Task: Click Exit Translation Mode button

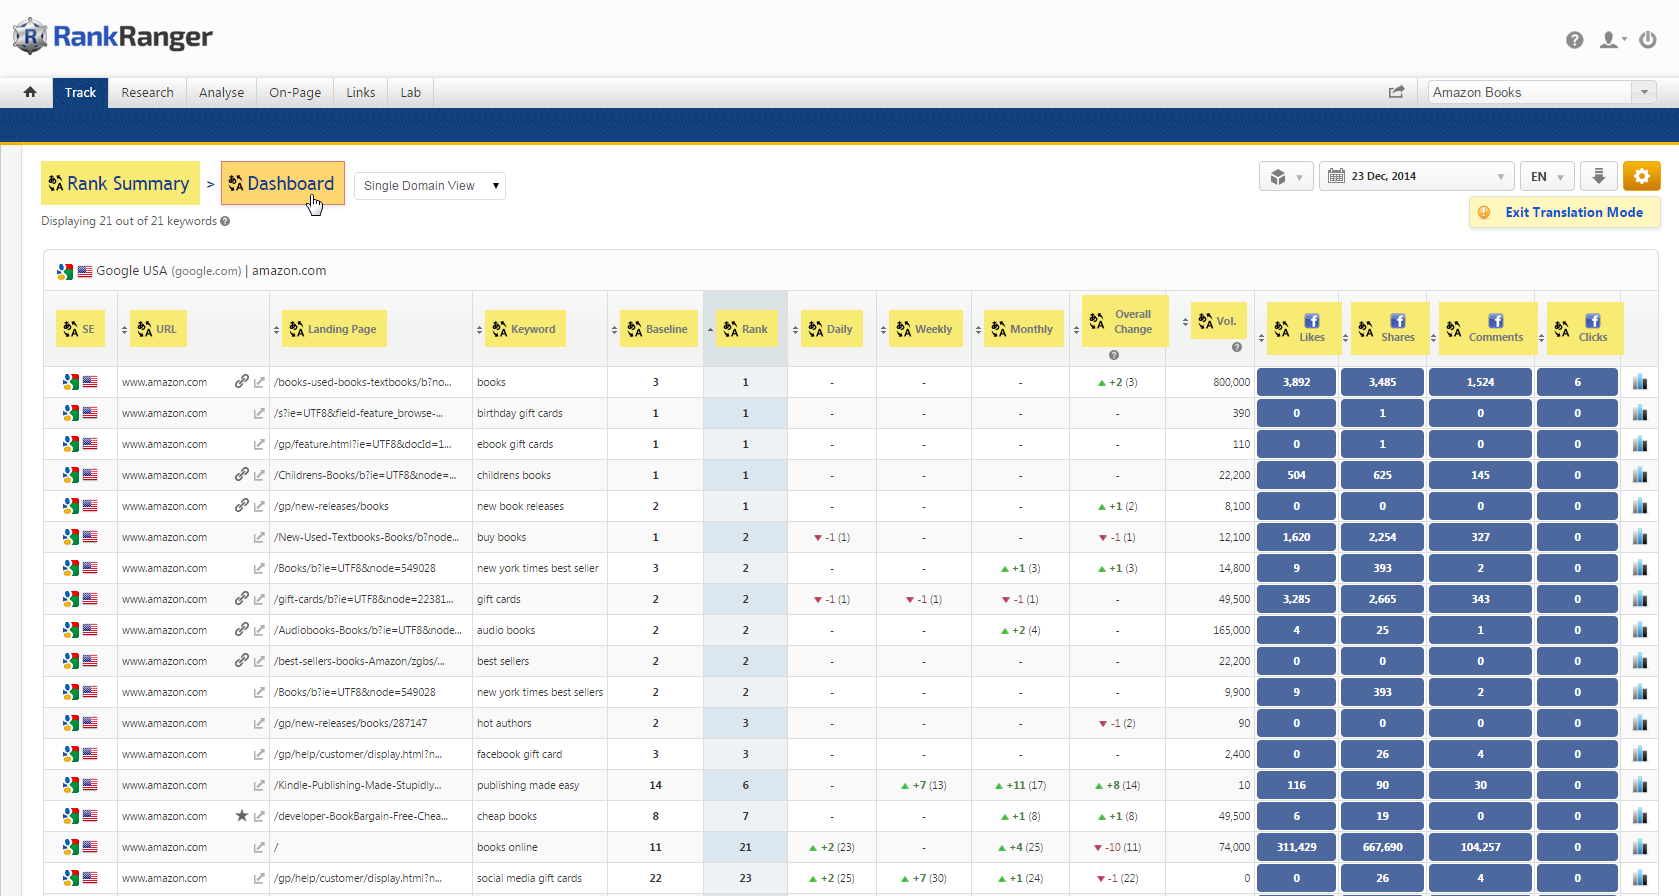Action: pos(1564,212)
